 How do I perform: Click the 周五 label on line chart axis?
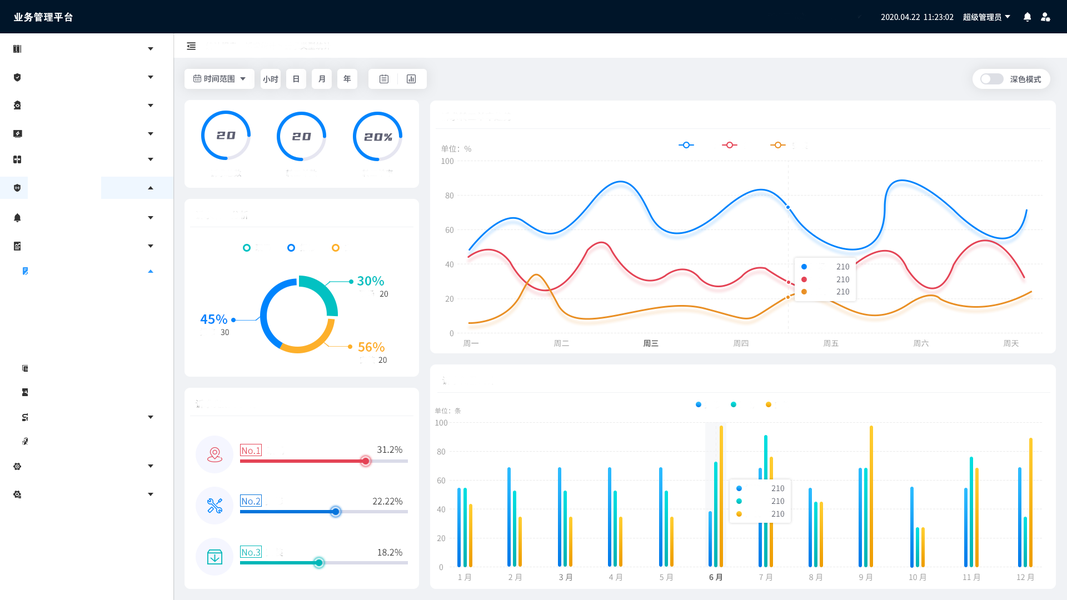831,344
